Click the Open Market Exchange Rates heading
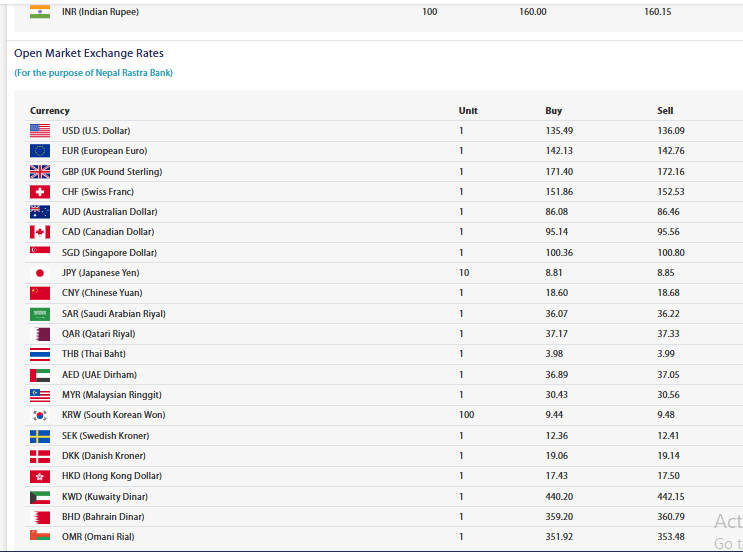The height and width of the screenshot is (552, 743). tap(89, 53)
